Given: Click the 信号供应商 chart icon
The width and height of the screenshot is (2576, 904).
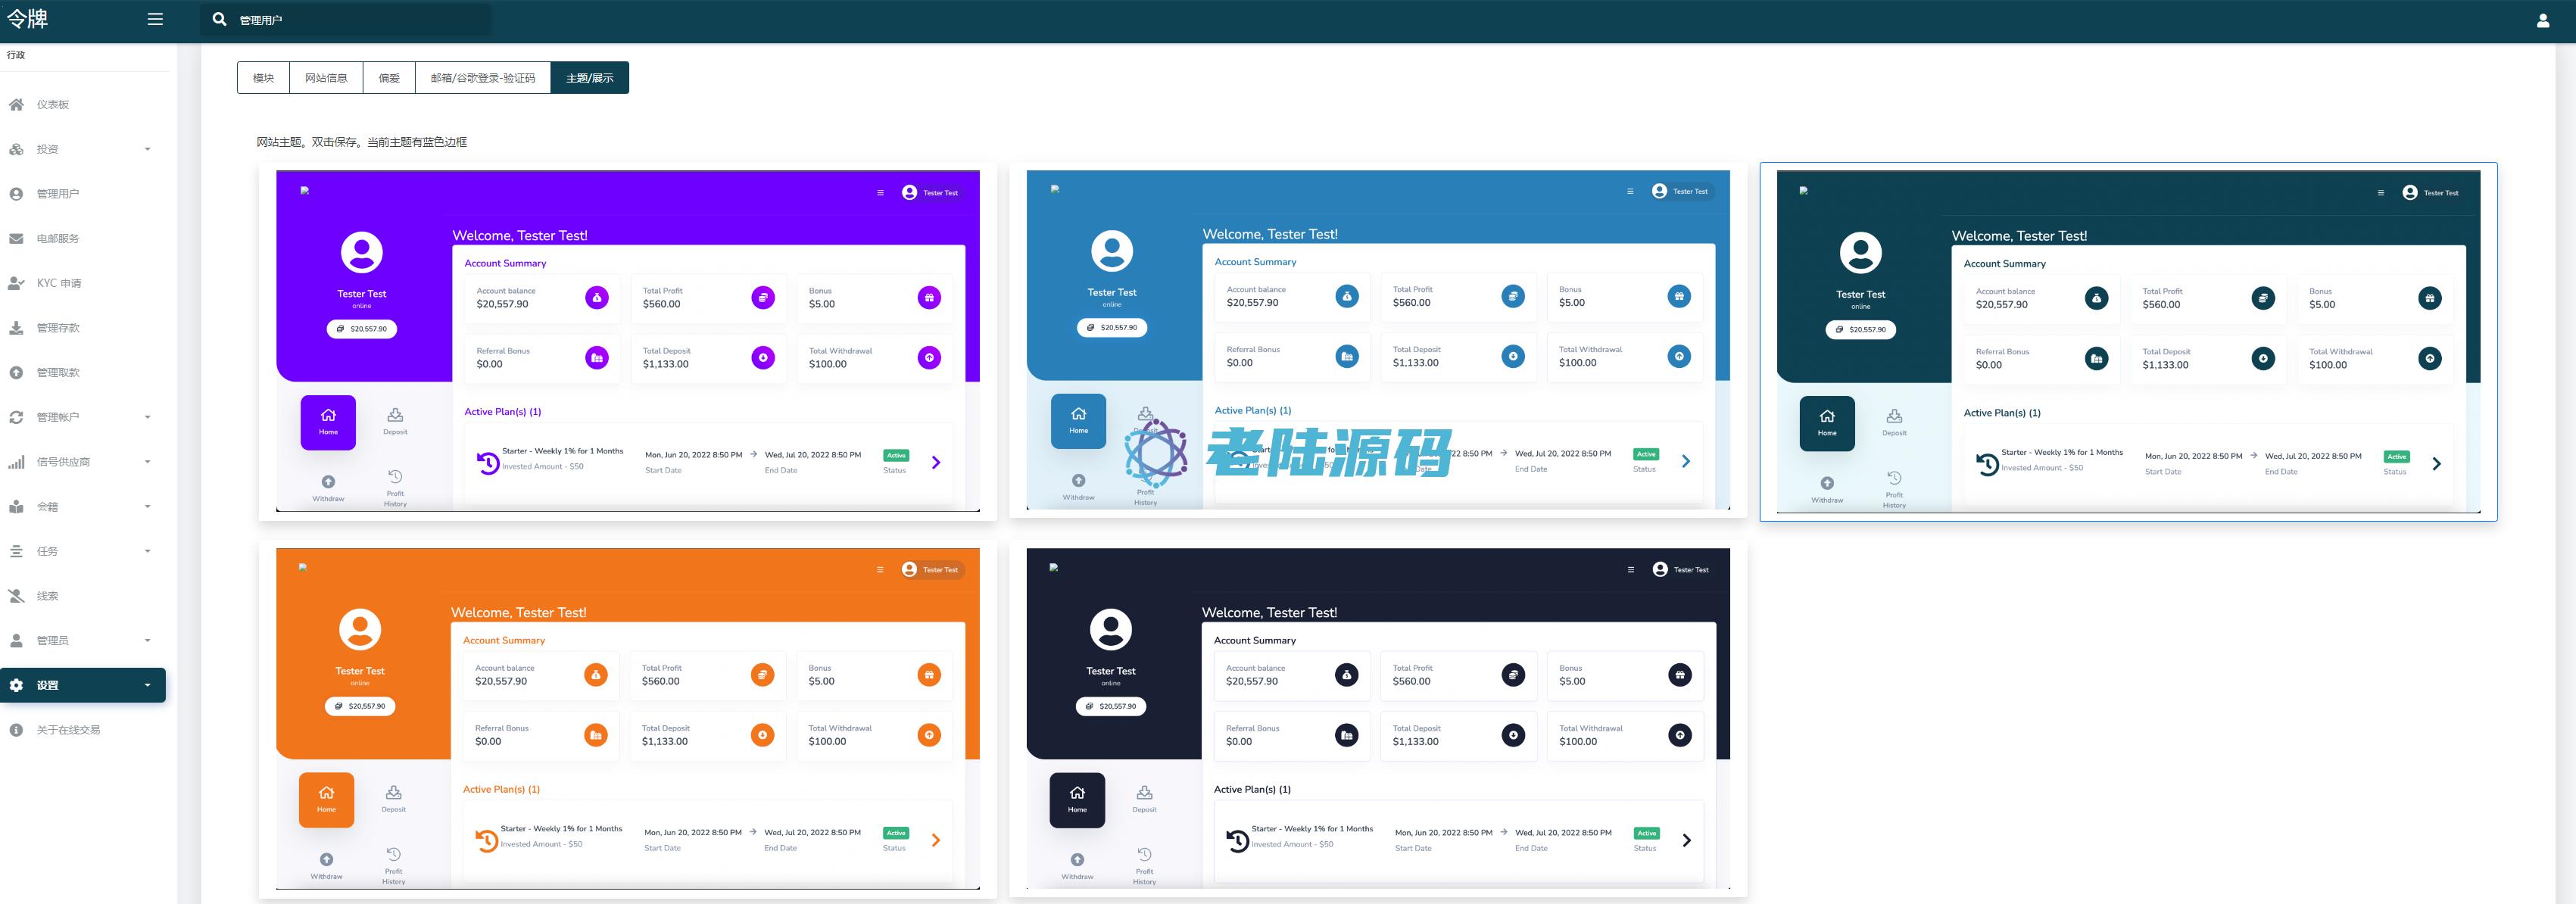Looking at the screenshot, I should (16, 462).
